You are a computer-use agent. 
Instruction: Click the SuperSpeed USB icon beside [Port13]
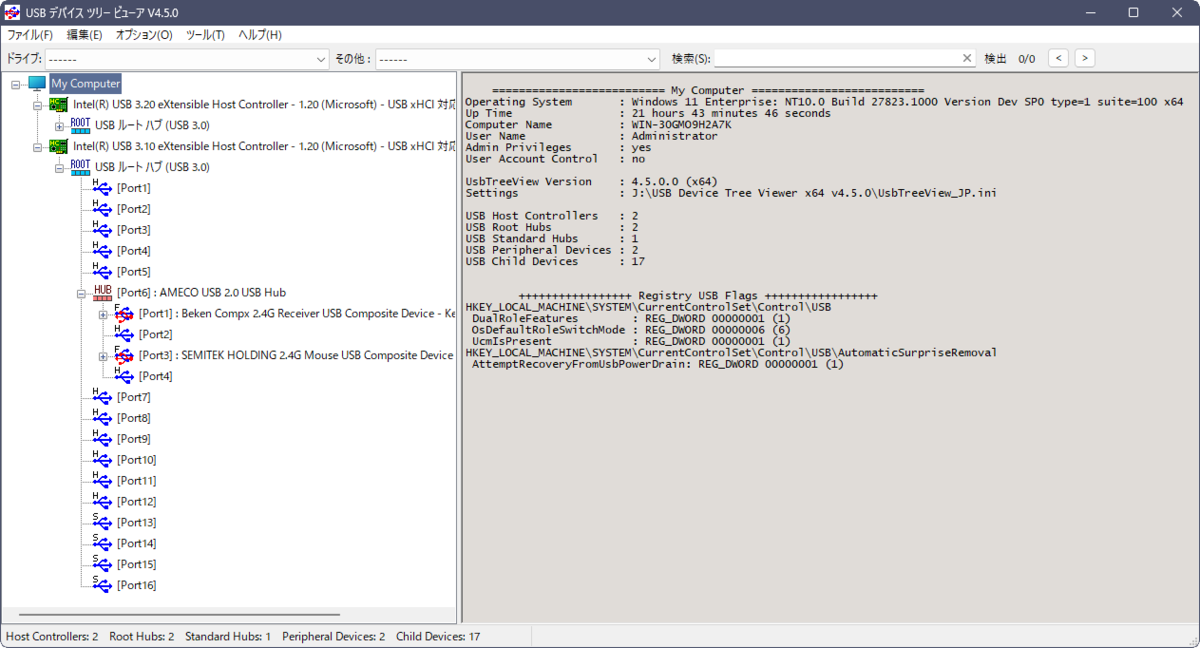click(102, 522)
